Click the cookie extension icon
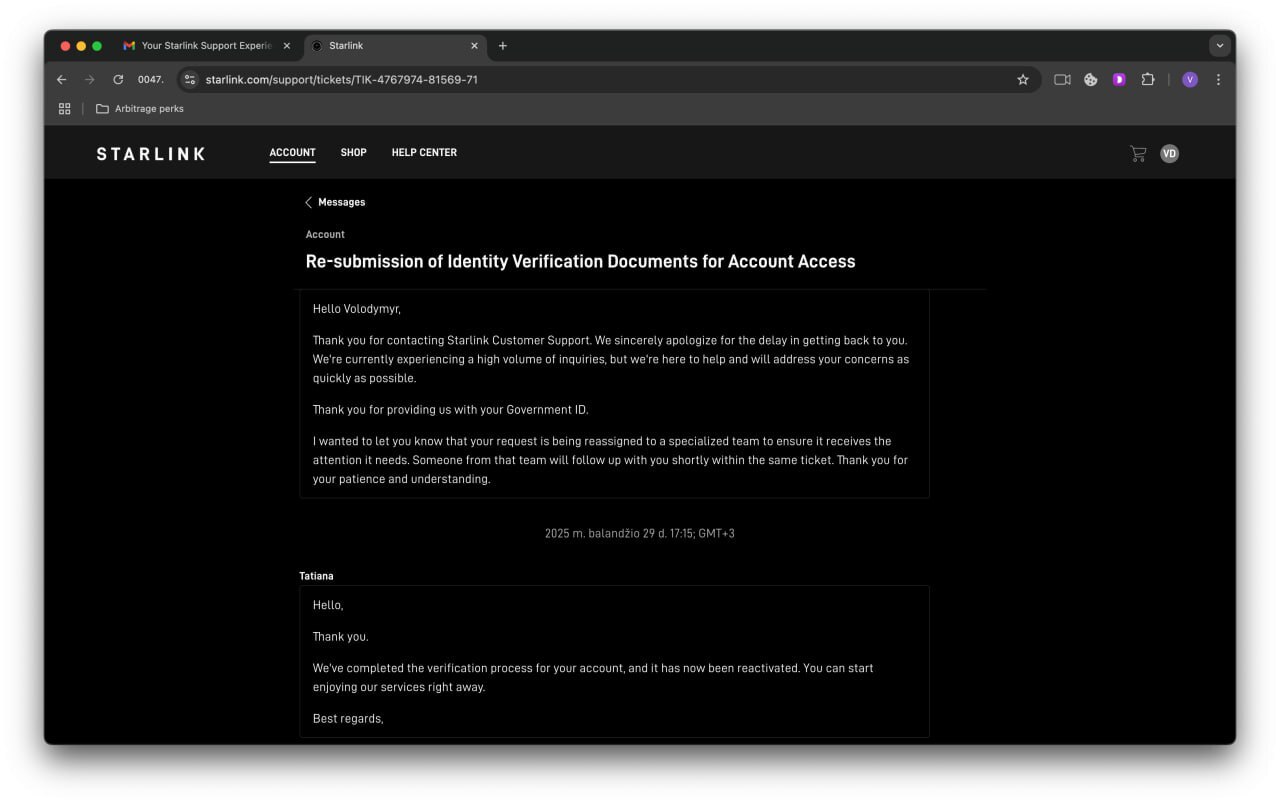Image resolution: width=1280 pixels, height=803 pixels. (x=1091, y=80)
